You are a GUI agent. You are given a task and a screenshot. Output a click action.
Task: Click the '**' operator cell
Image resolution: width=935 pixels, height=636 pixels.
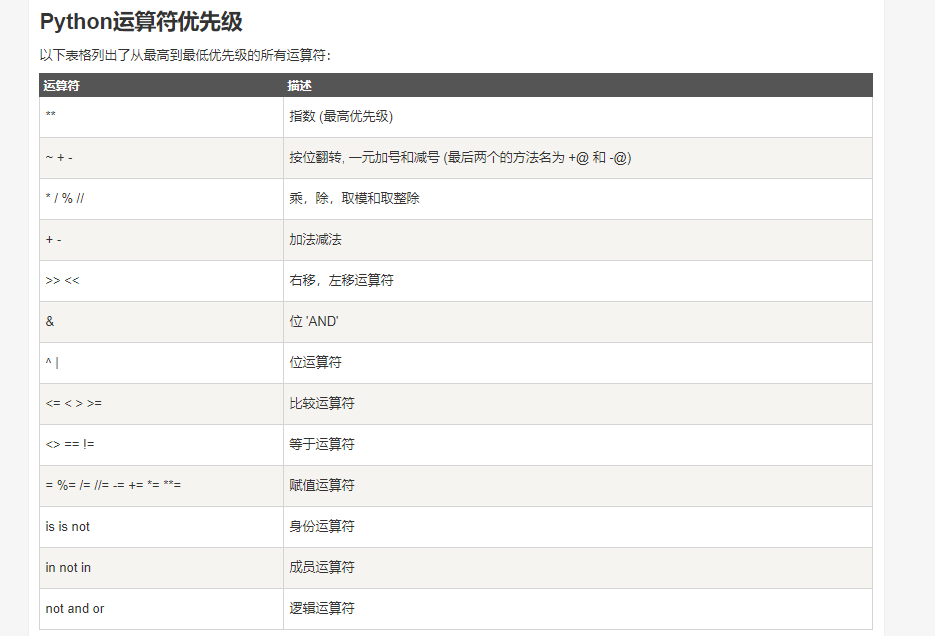point(161,117)
